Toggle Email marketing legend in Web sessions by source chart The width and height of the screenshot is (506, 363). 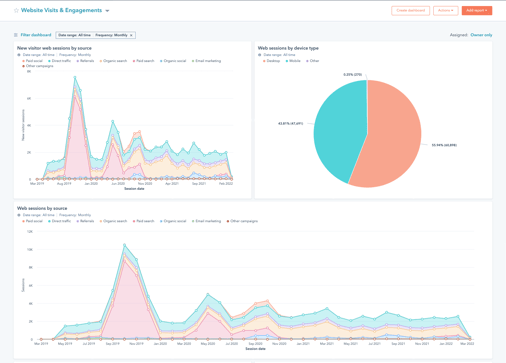click(206, 221)
